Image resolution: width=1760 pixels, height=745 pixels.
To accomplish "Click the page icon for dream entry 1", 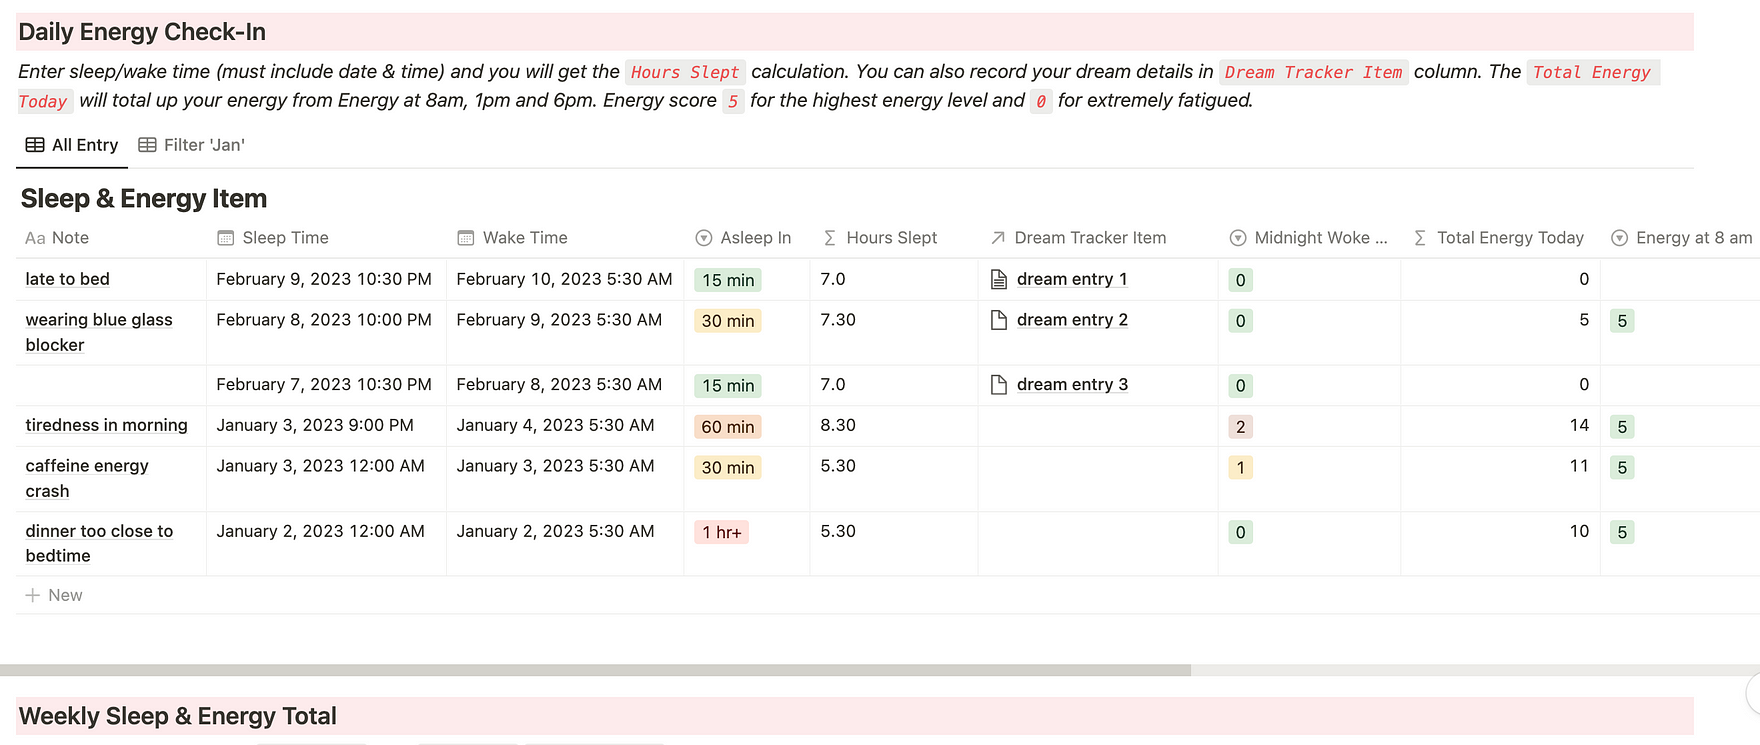I will pyautogui.click(x=998, y=279).
